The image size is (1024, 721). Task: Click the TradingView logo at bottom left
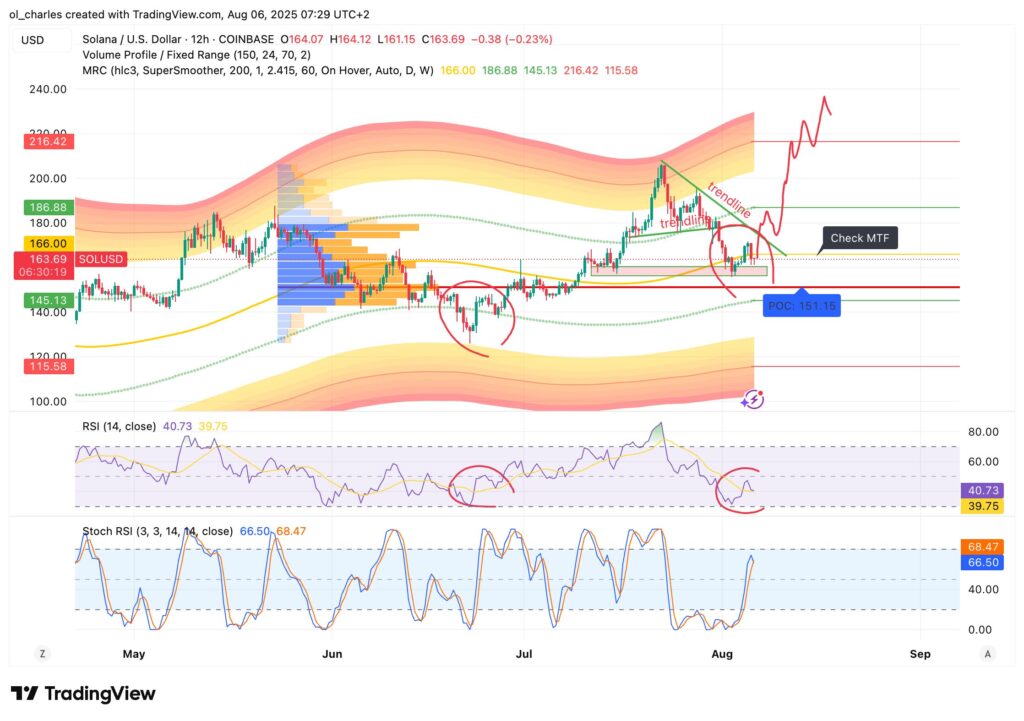(80, 693)
